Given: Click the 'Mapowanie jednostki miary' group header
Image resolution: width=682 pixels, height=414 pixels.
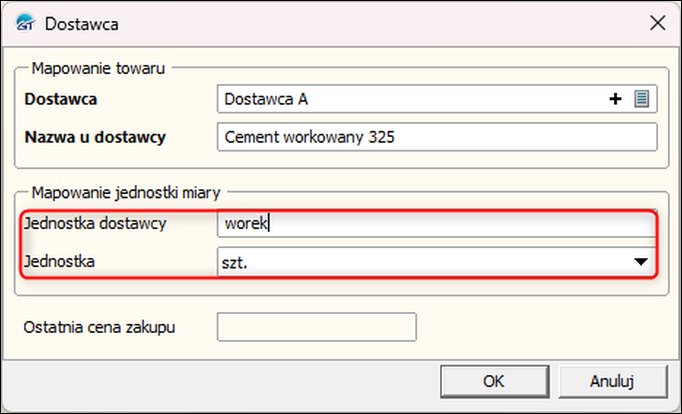Looking at the screenshot, I should point(125,191).
